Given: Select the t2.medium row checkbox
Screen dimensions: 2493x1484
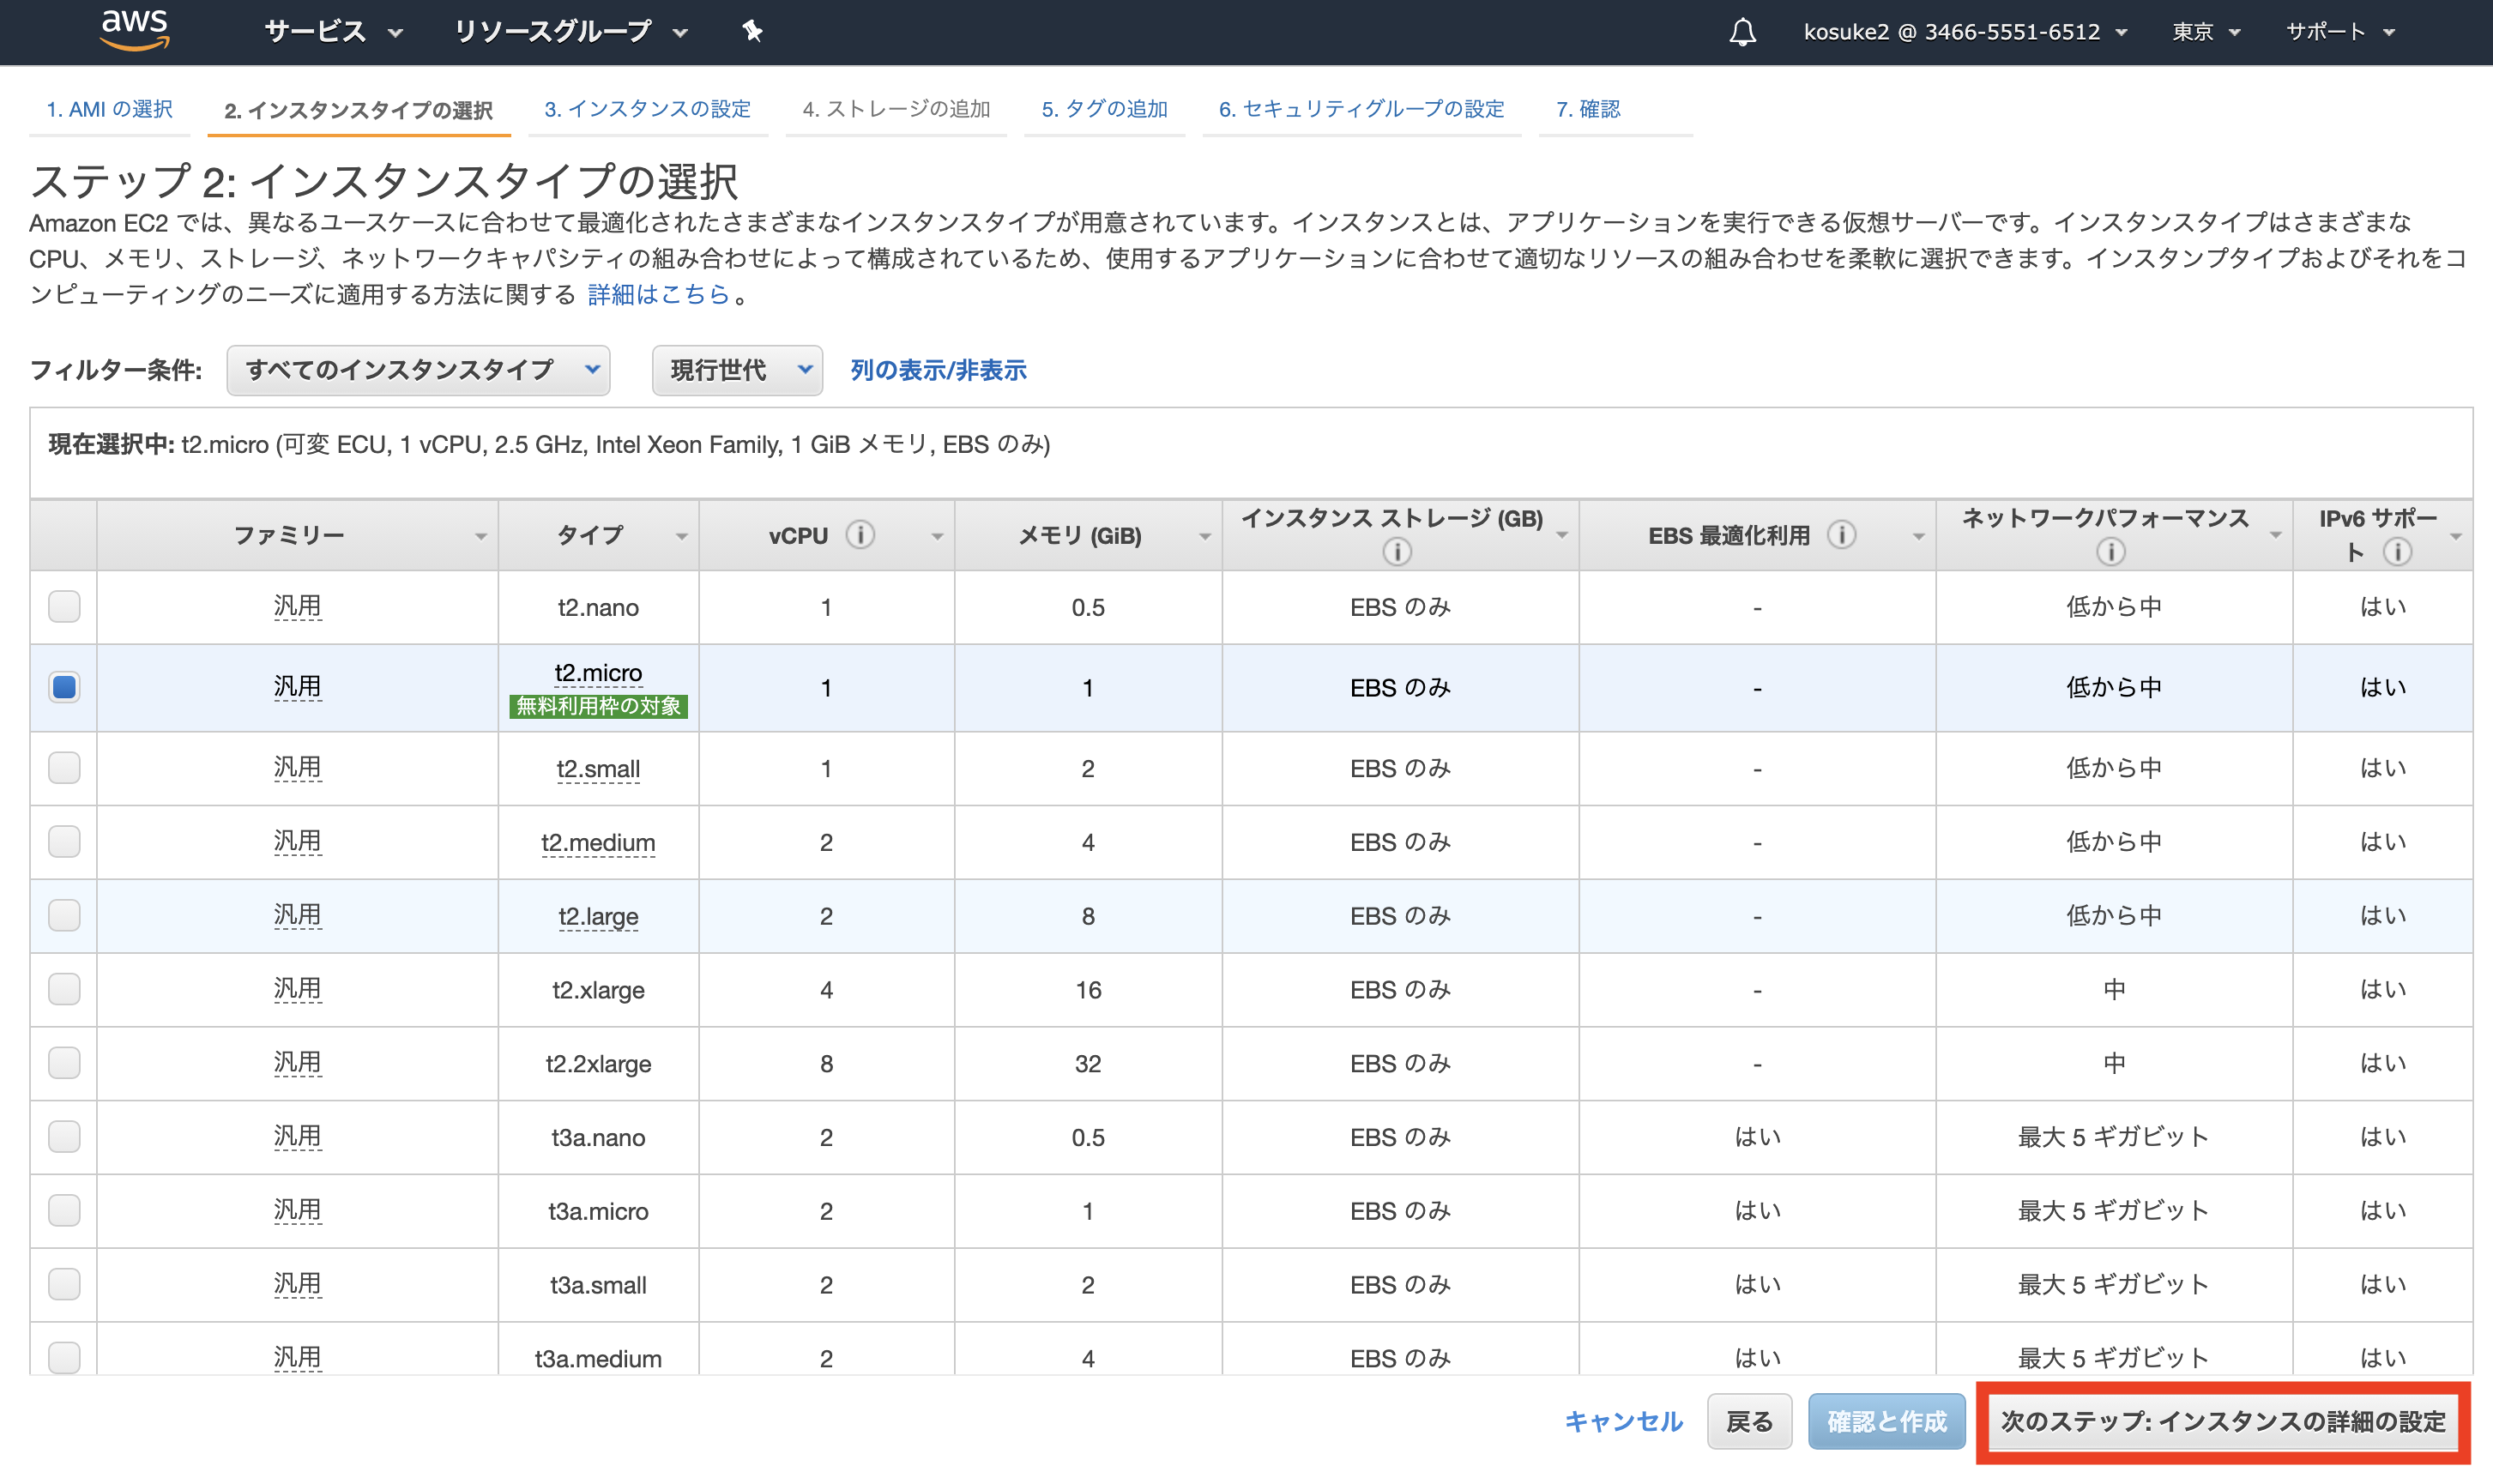Looking at the screenshot, I should tap(64, 841).
